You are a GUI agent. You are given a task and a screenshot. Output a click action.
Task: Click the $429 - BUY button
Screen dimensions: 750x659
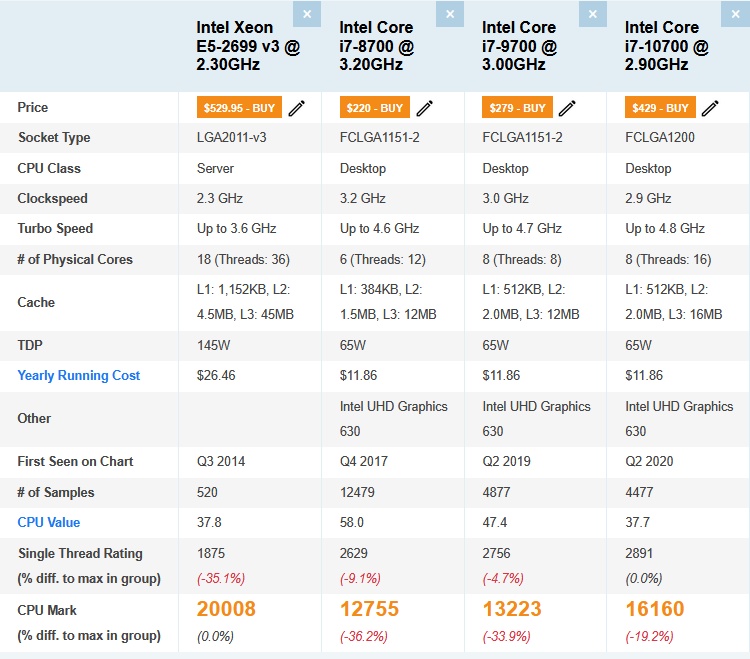click(660, 108)
